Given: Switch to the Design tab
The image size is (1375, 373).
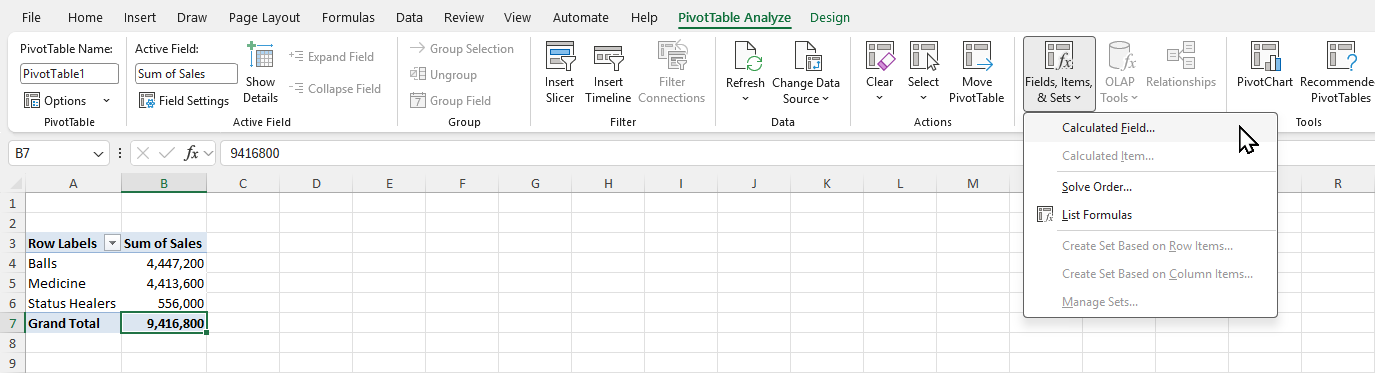Looking at the screenshot, I should click(x=830, y=17).
